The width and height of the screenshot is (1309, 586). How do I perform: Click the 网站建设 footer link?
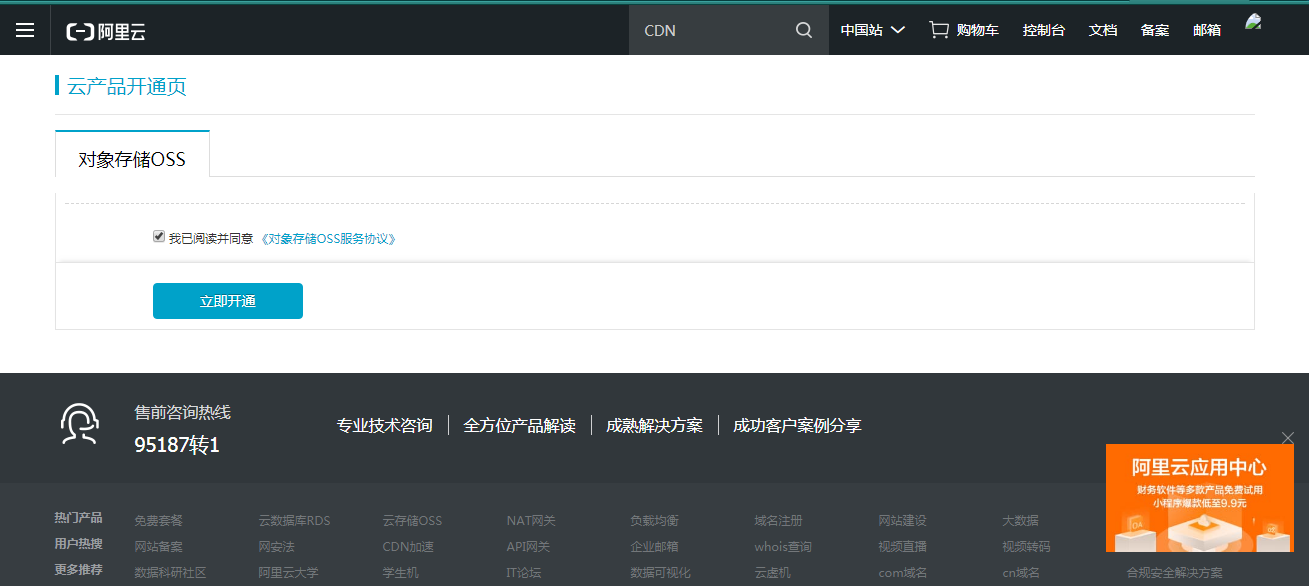(x=903, y=521)
